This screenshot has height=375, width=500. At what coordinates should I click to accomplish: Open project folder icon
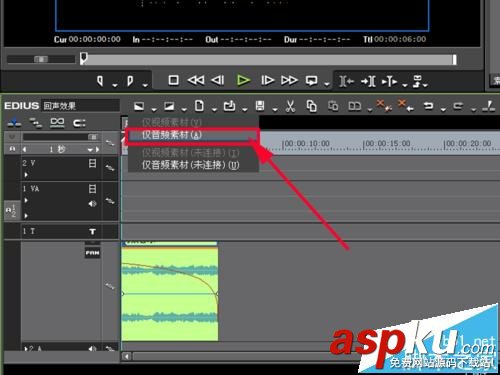click(x=229, y=106)
